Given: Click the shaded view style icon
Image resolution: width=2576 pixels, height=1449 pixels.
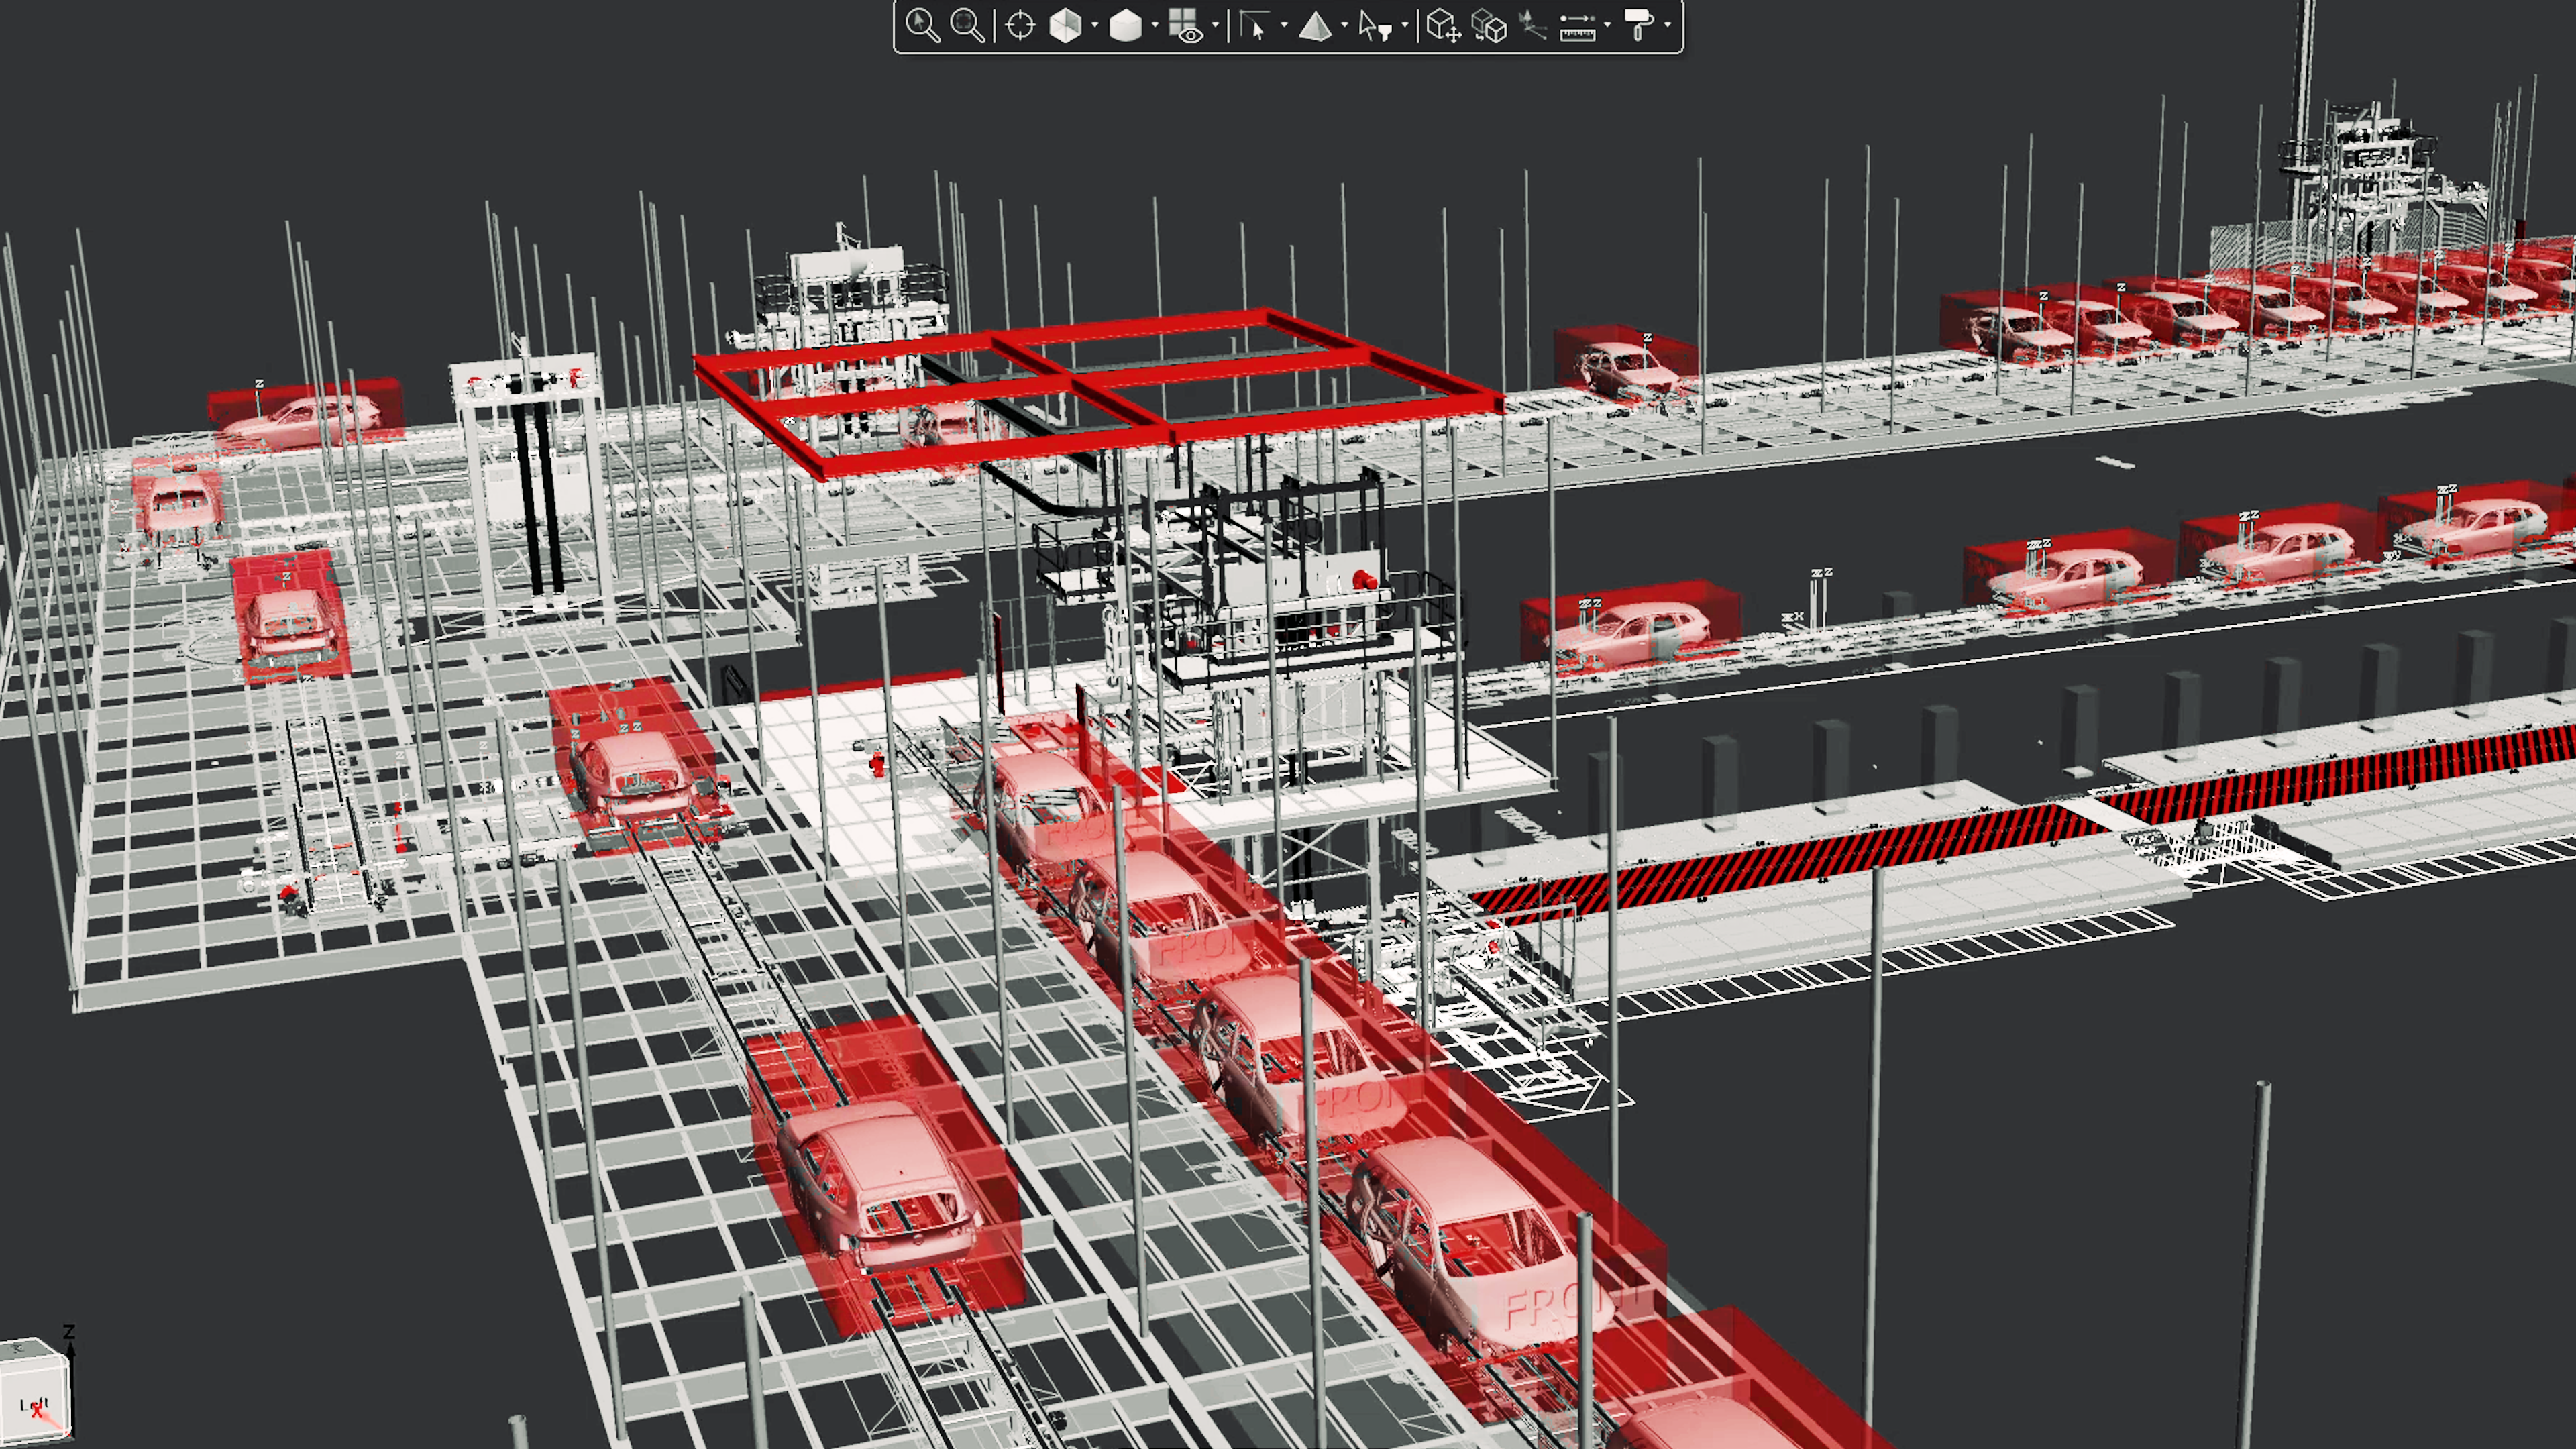Looking at the screenshot, I should (1125, 25).
